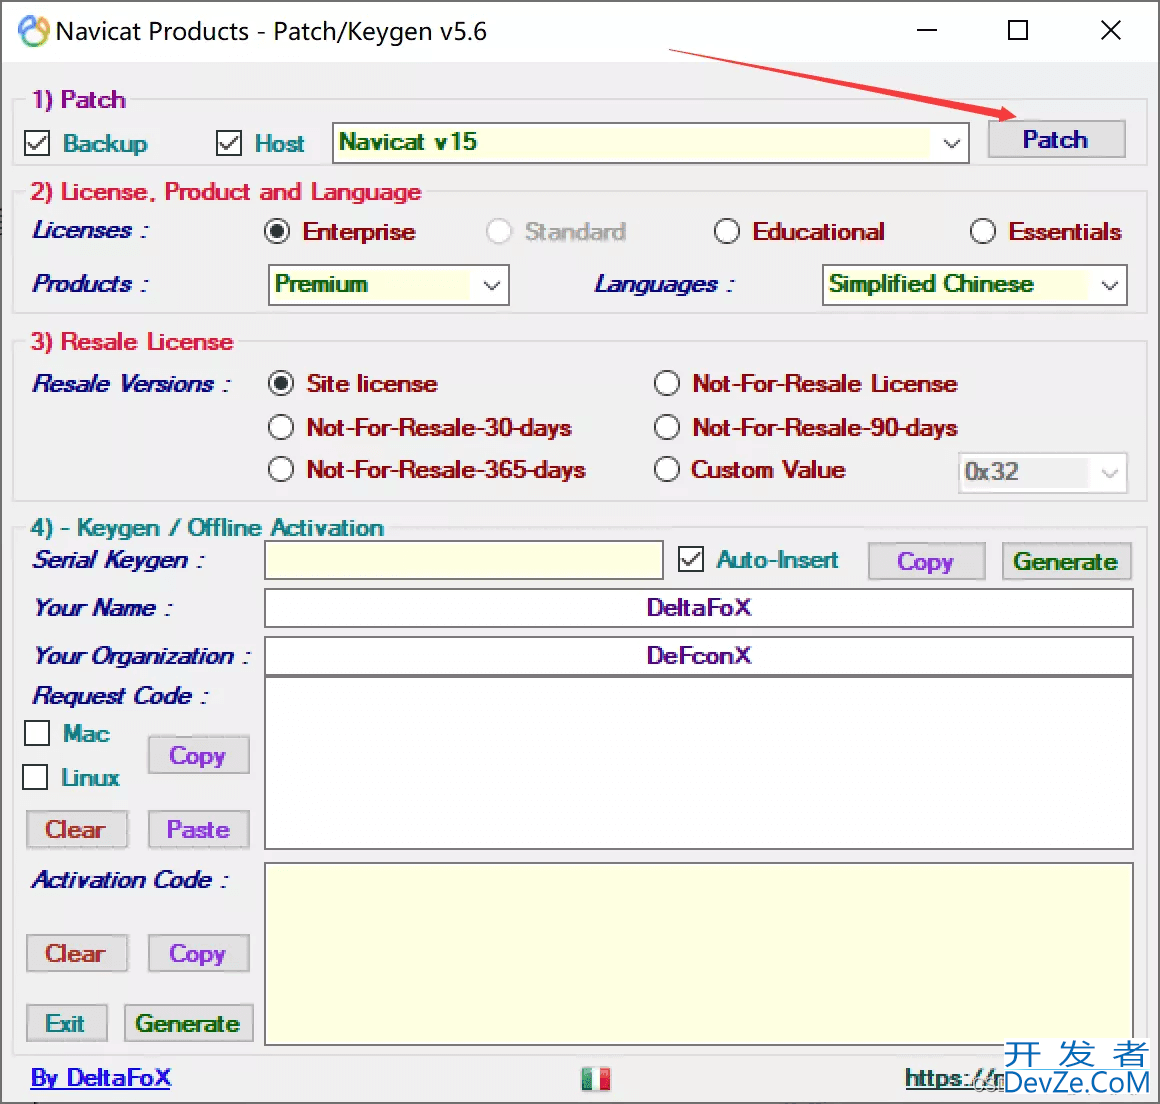
Task: Open the Languages Simplified Chinese dropdown
Action: click(x=974, y=285)
